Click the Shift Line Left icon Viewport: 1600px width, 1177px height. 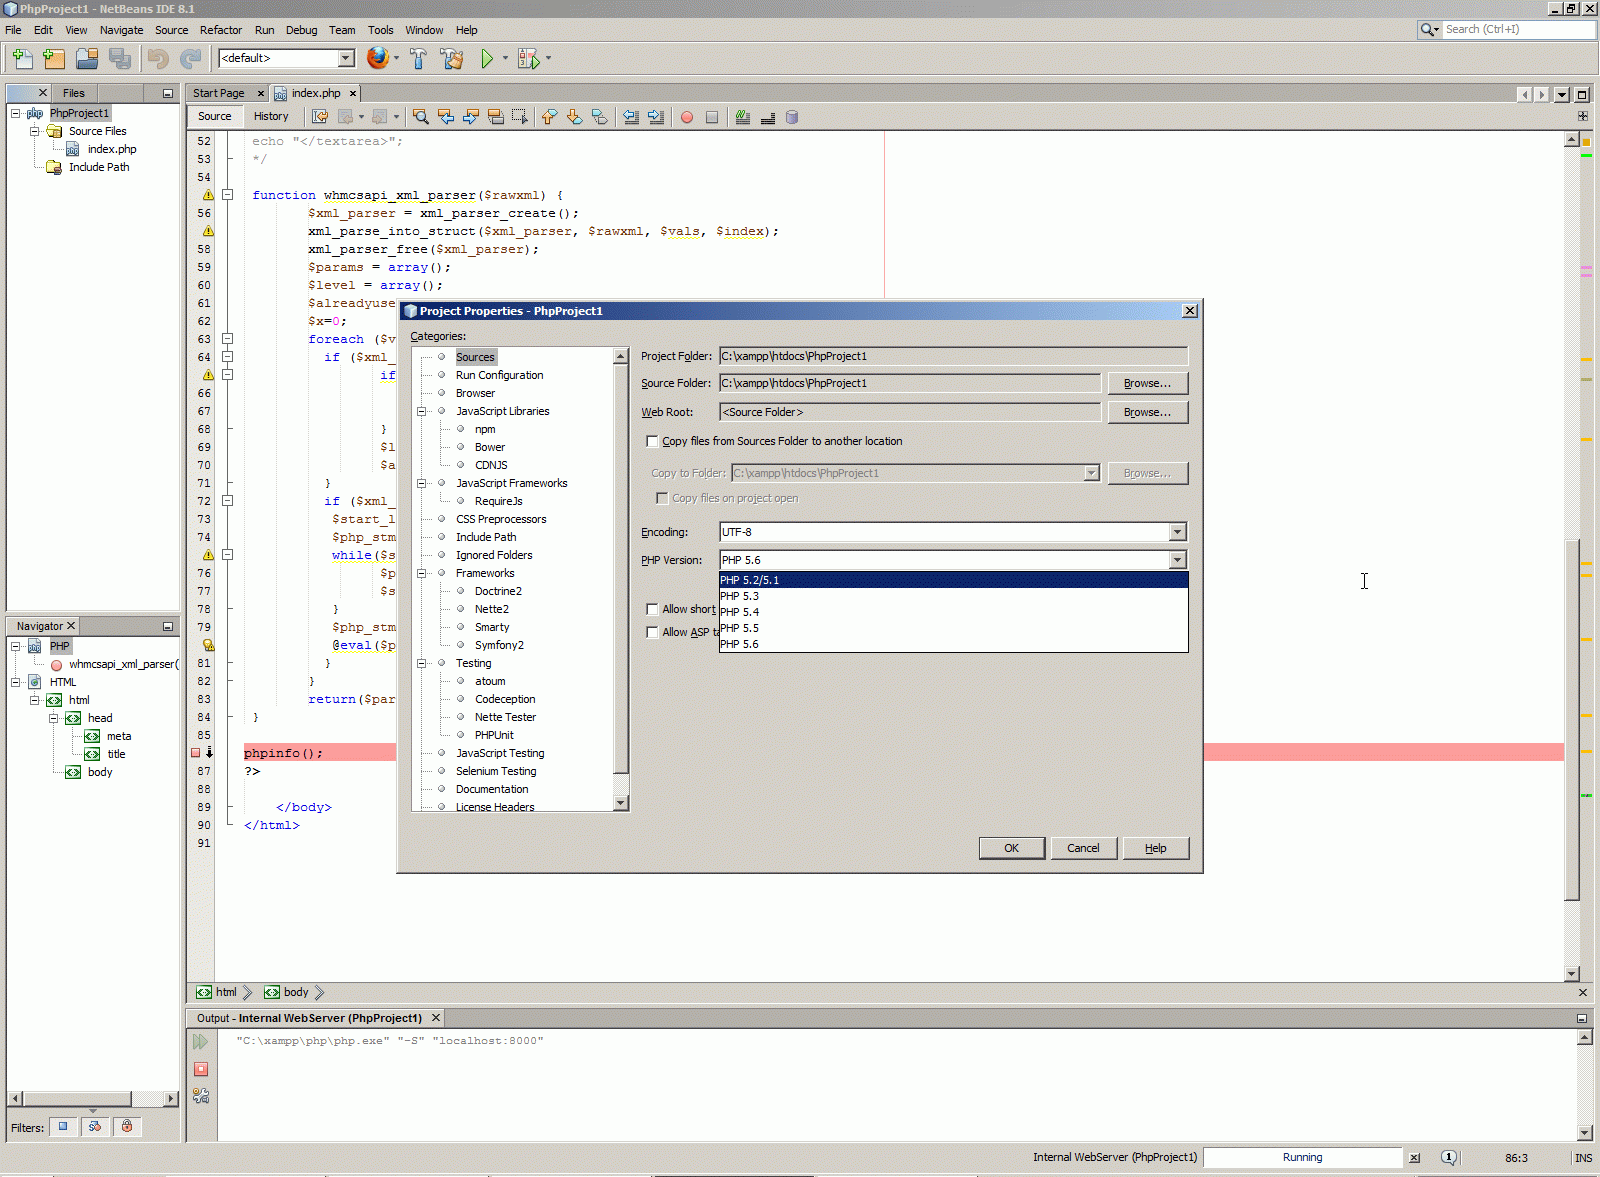631,117
